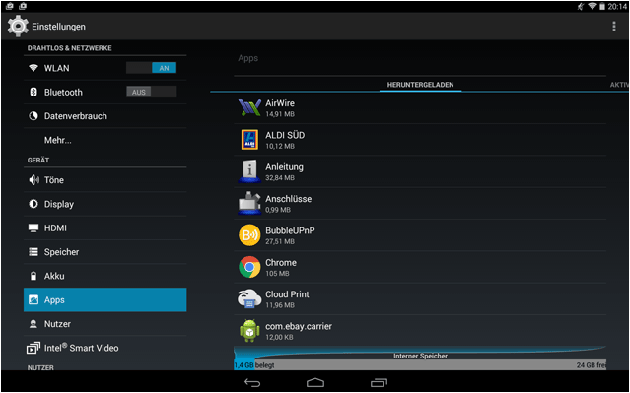Open Mehr... network options
Viewport: 630px width, 393px height.
105,140
